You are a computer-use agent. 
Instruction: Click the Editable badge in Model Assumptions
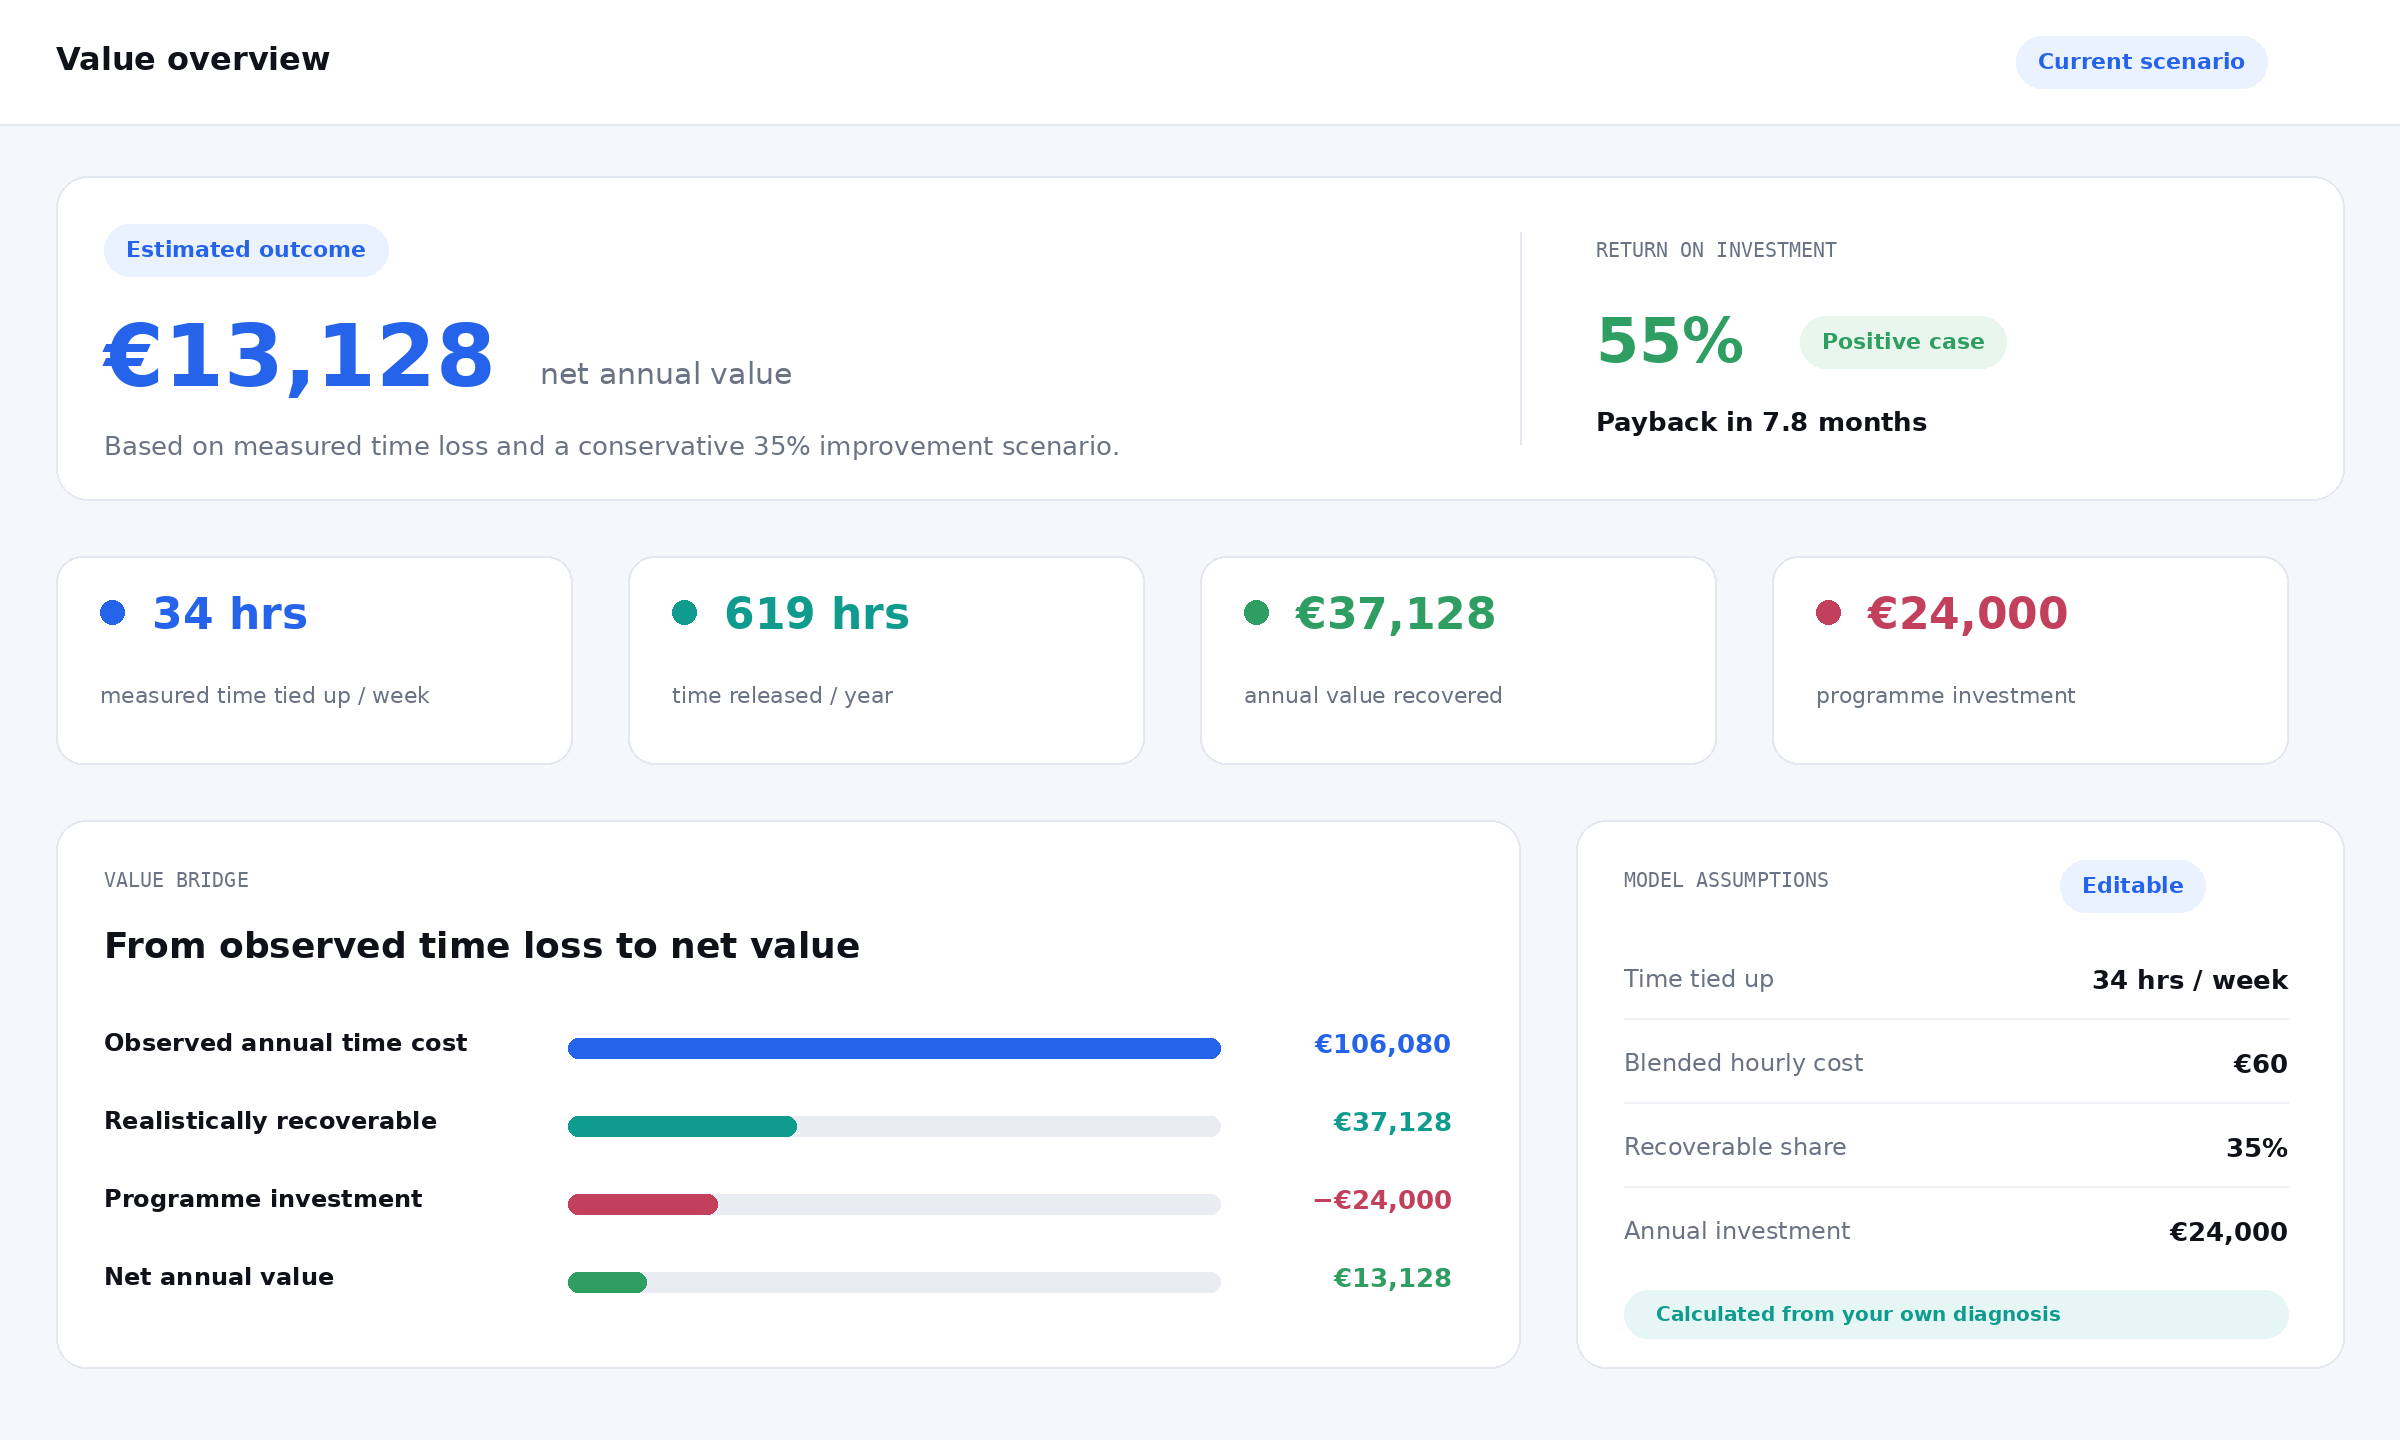pos(2132,886)
